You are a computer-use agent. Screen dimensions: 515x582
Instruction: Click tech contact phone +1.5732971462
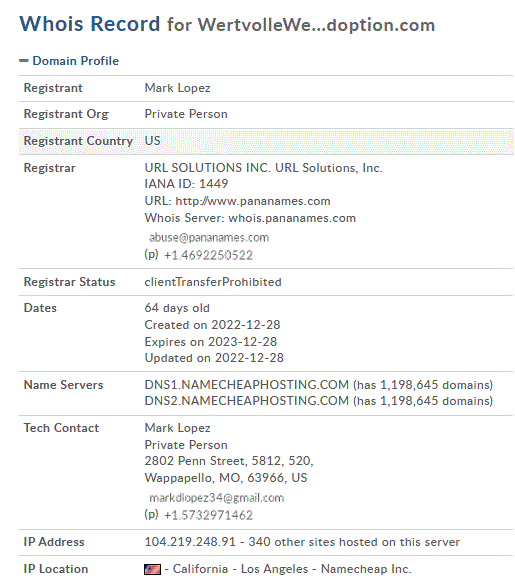tap(208, 515)
